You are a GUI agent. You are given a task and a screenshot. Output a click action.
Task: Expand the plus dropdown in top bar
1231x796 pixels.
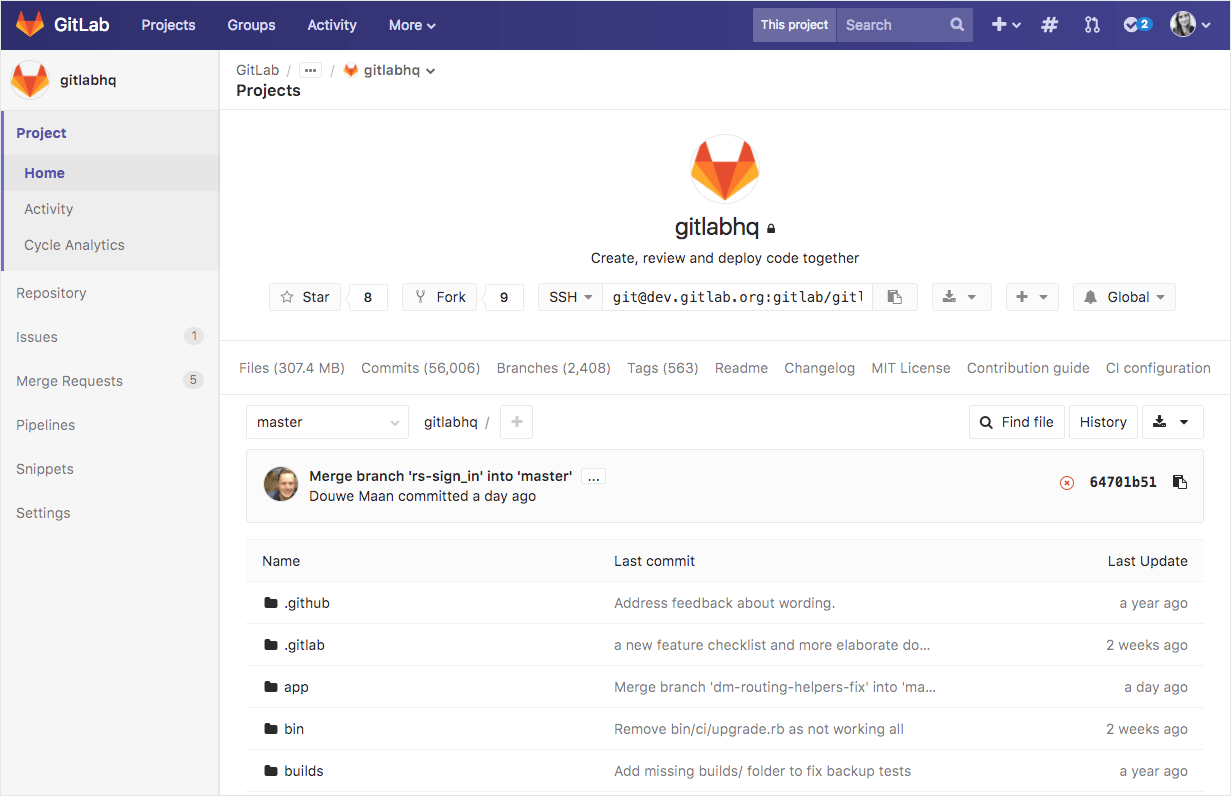point(1005,24)
